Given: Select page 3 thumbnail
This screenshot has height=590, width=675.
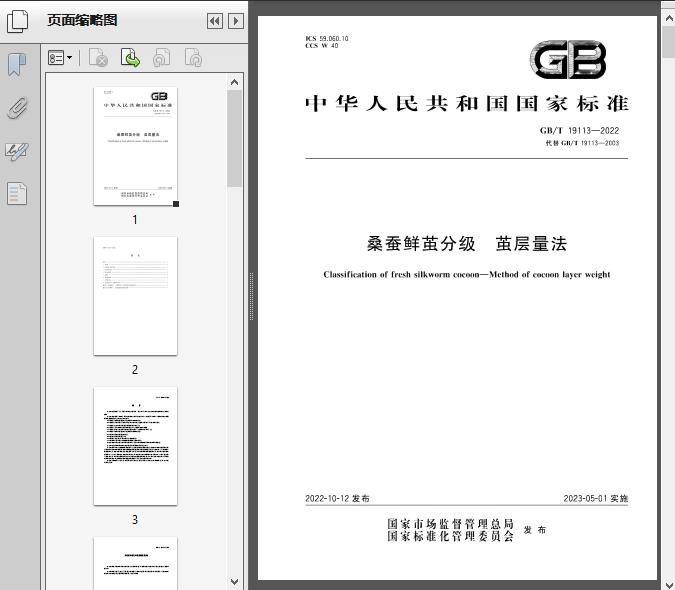Looking at the screenshot, I should (135, 446).
